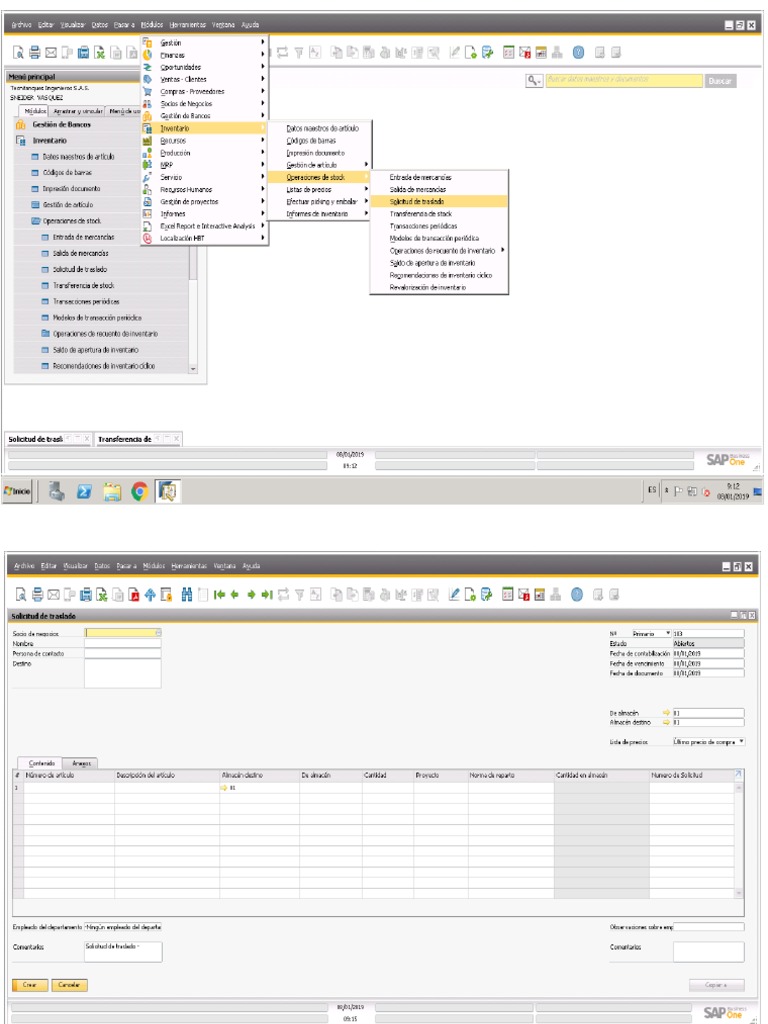Open the Empleado del departamento dropdown

pos(123,927)
